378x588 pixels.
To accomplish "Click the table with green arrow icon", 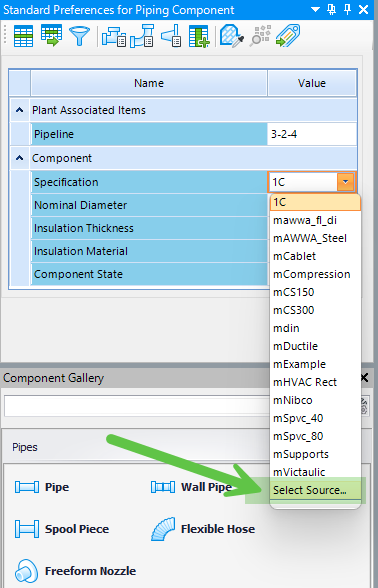I will [x=52, y=36].
